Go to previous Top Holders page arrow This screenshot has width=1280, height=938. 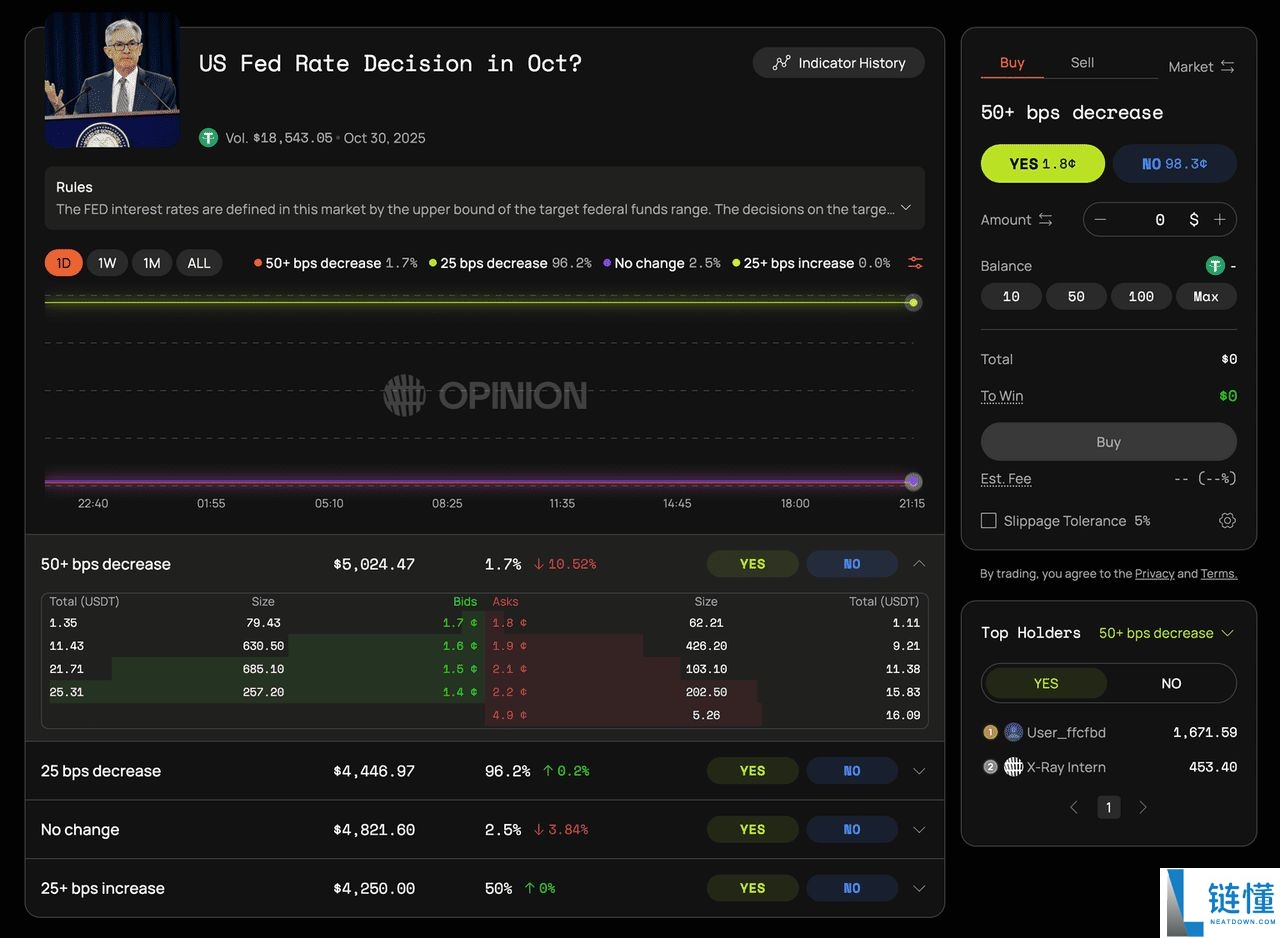1074,807
